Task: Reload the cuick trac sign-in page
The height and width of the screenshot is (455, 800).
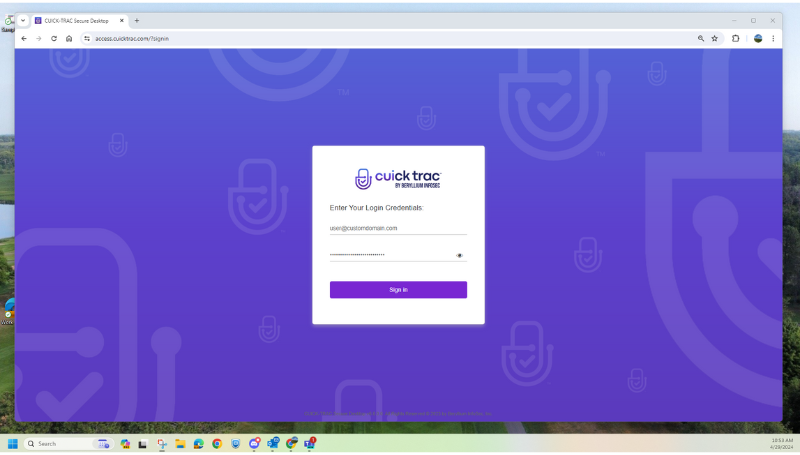Action: (54, 39)
